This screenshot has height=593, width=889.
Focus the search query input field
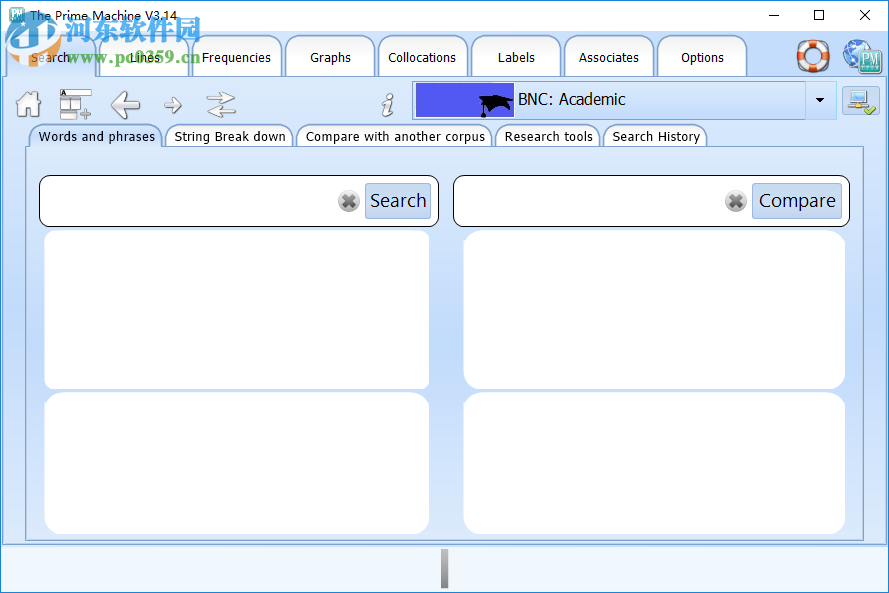click(190, 201)
